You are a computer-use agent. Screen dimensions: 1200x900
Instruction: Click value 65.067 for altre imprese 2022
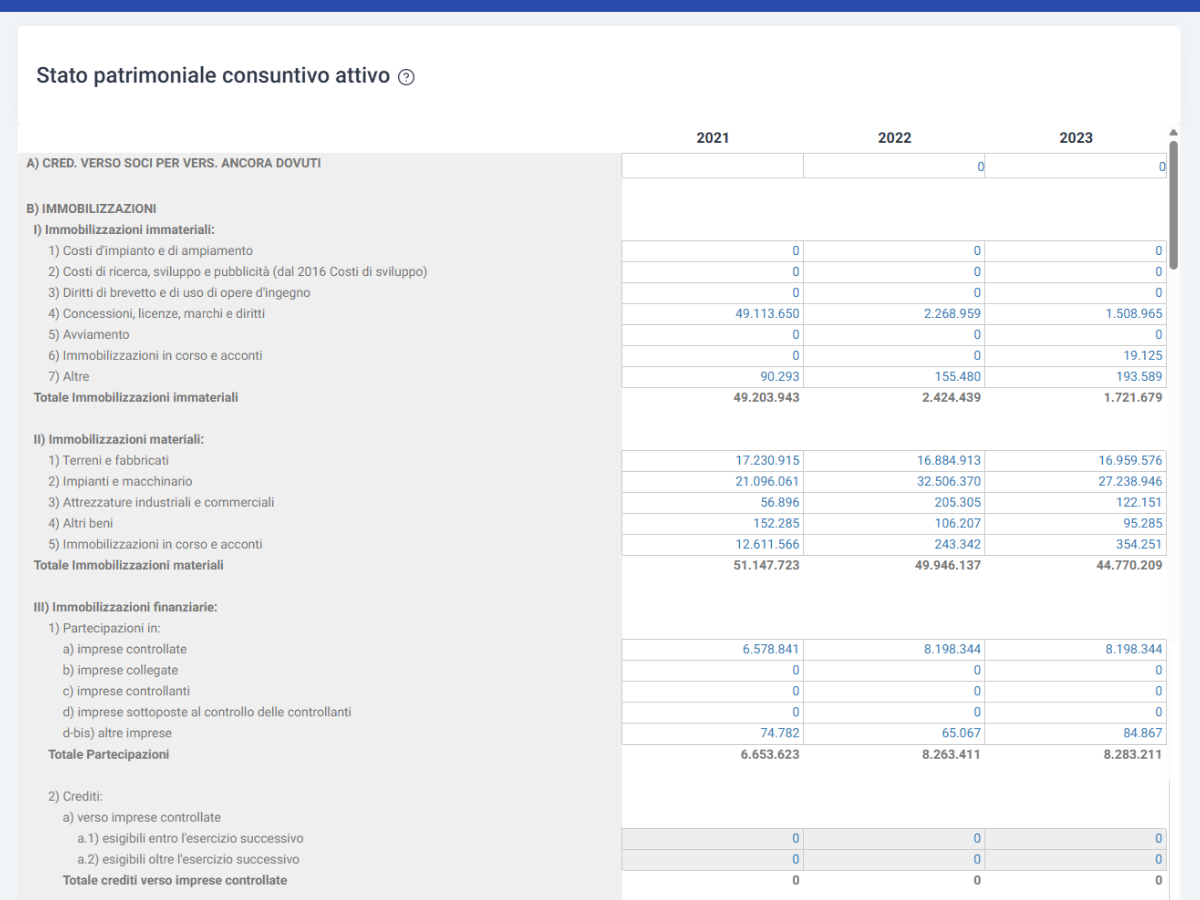962,734
